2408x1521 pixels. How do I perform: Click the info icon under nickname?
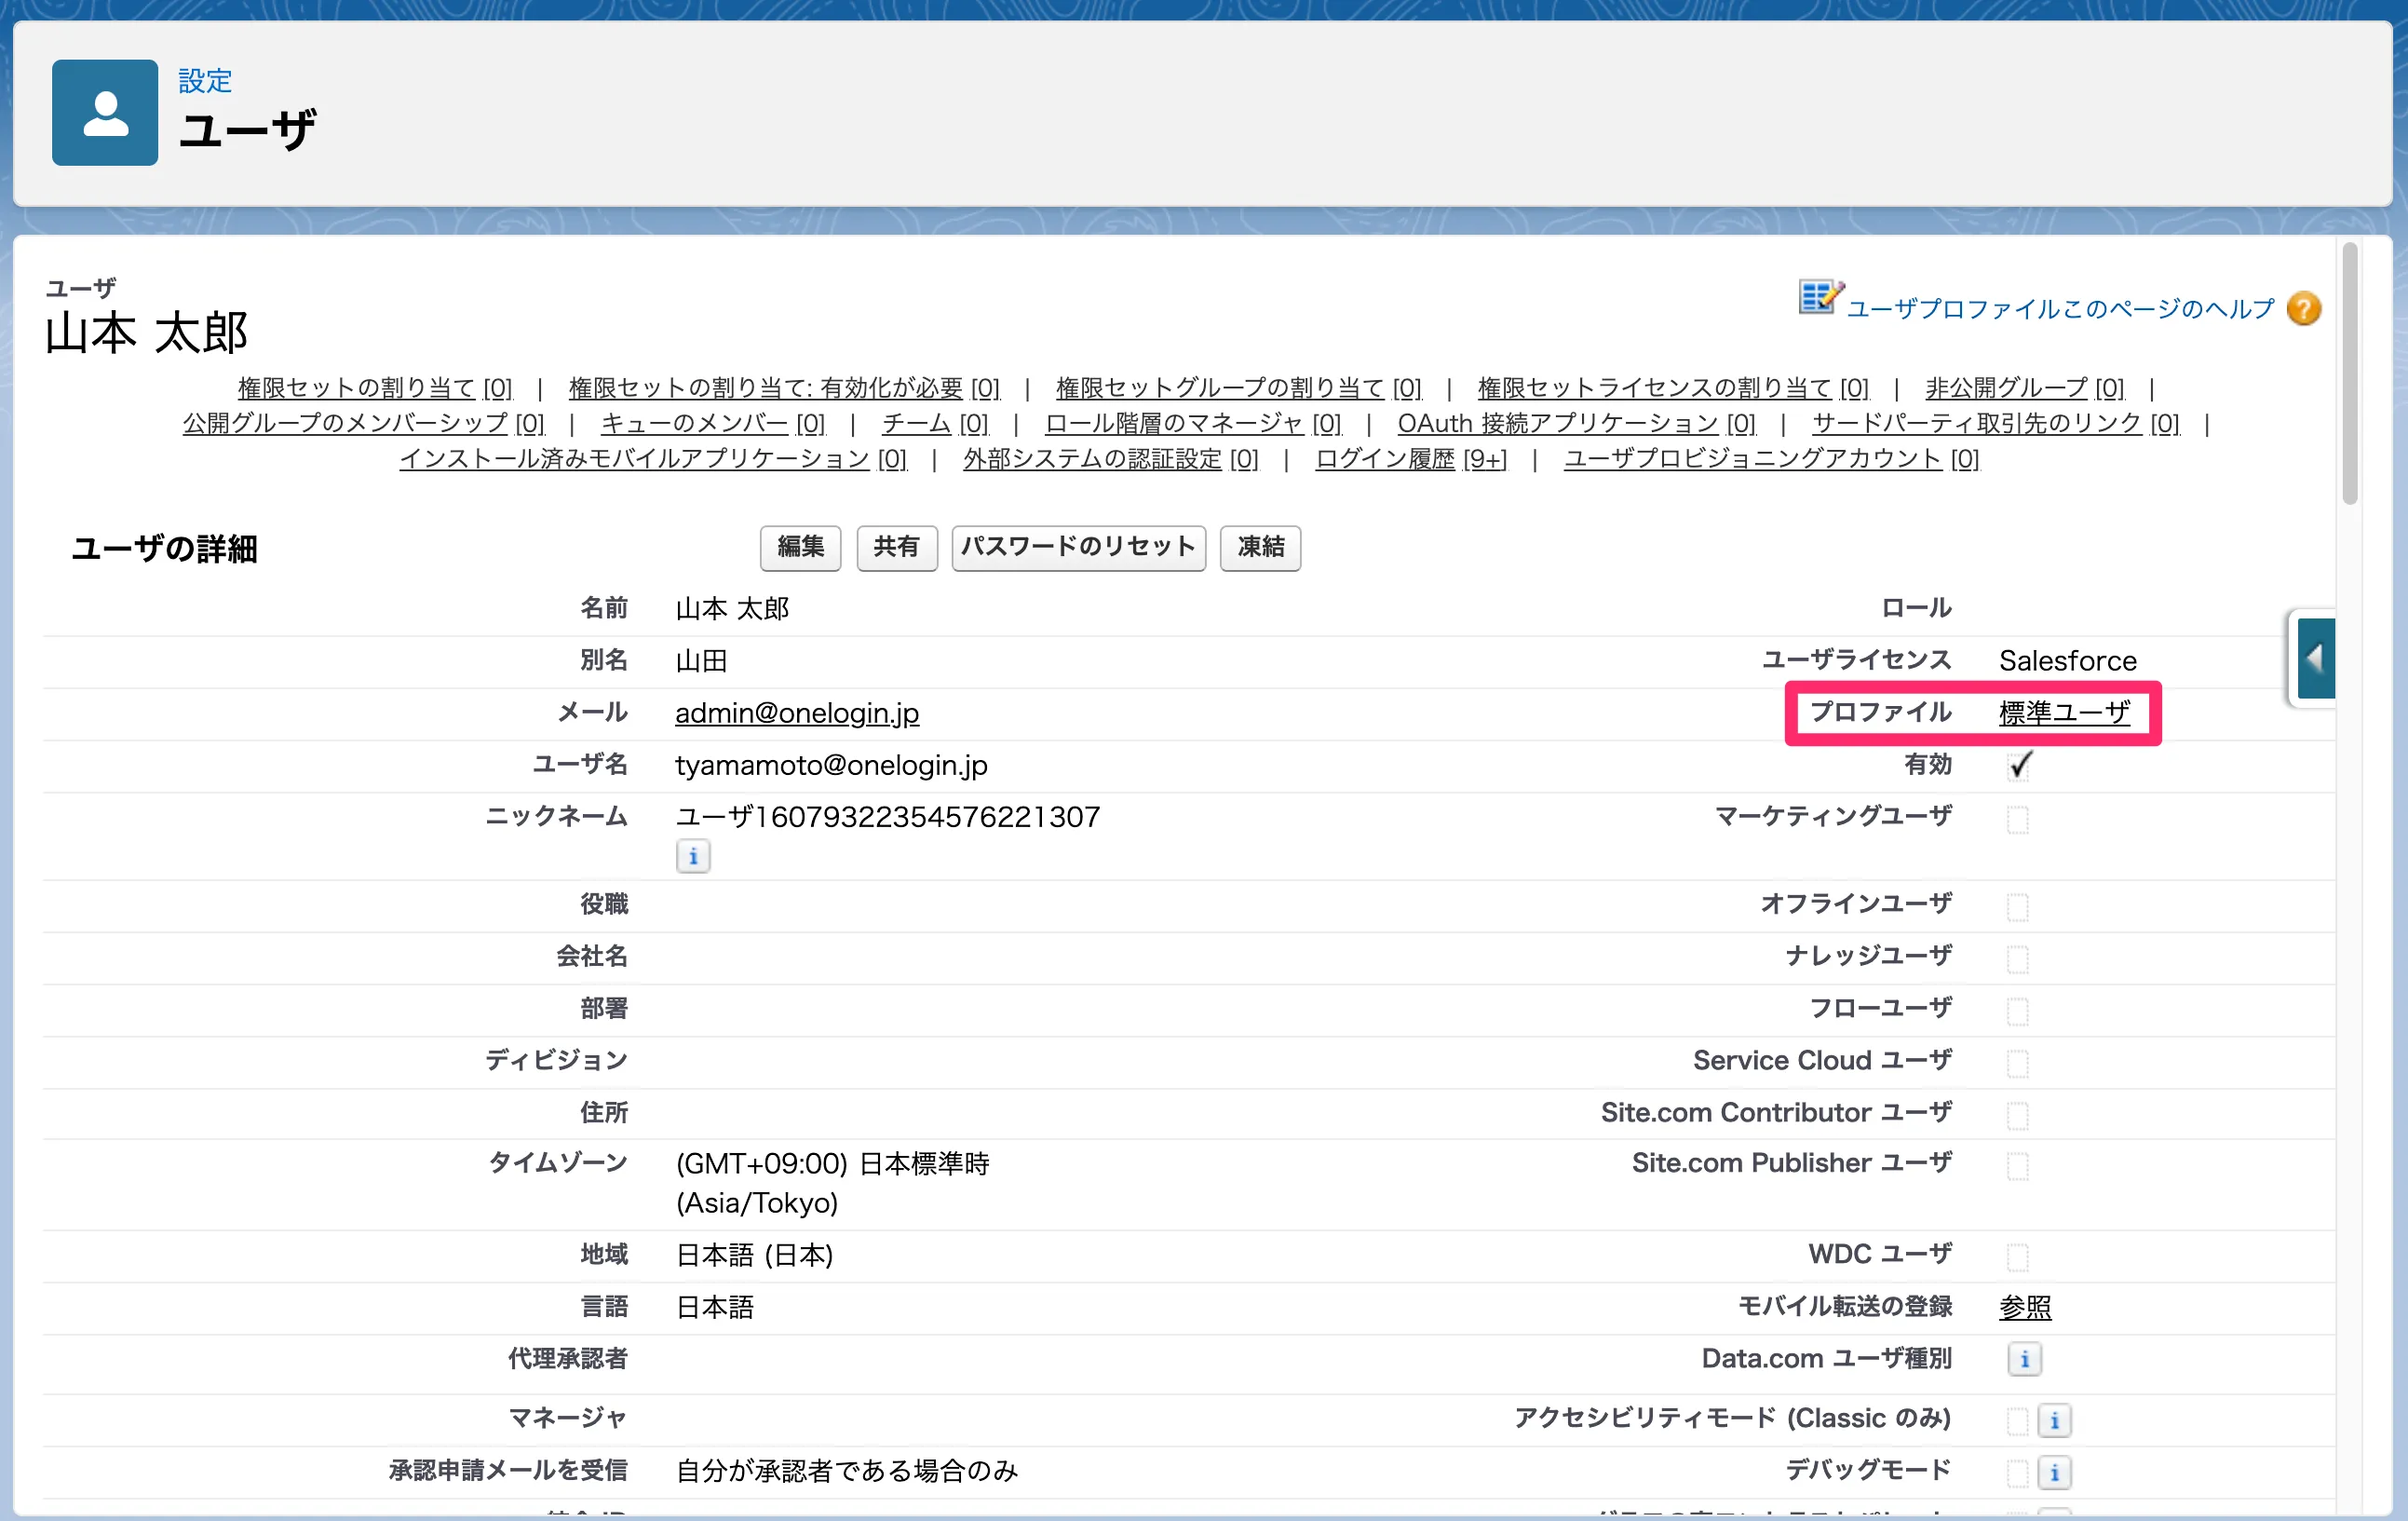[693, 857]
